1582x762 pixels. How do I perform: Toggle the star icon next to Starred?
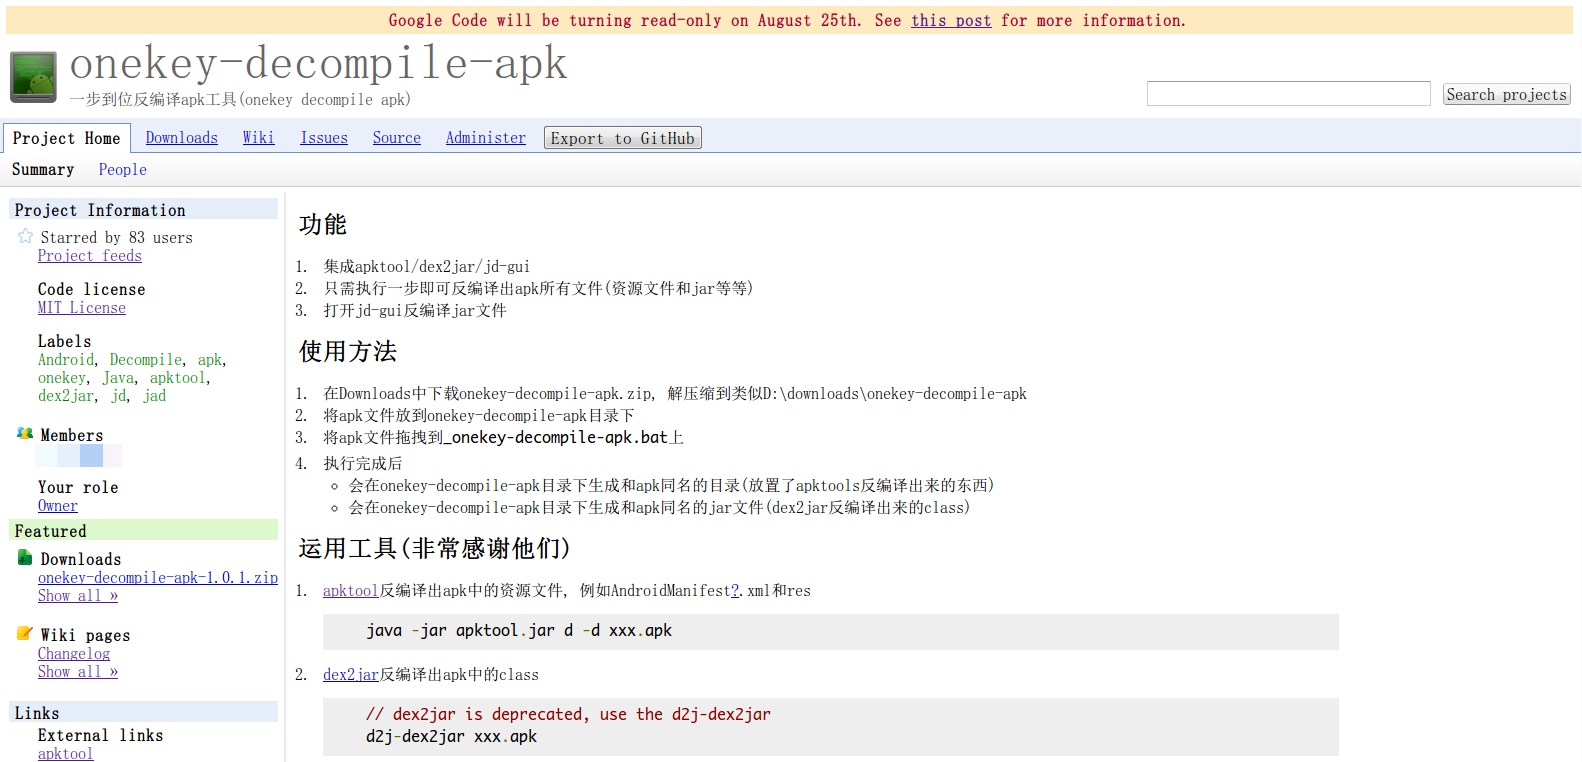(25, 236)
